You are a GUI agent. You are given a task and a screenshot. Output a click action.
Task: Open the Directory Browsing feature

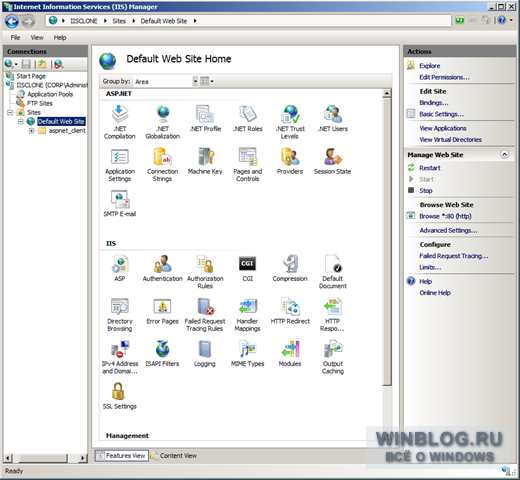(120, 315)
